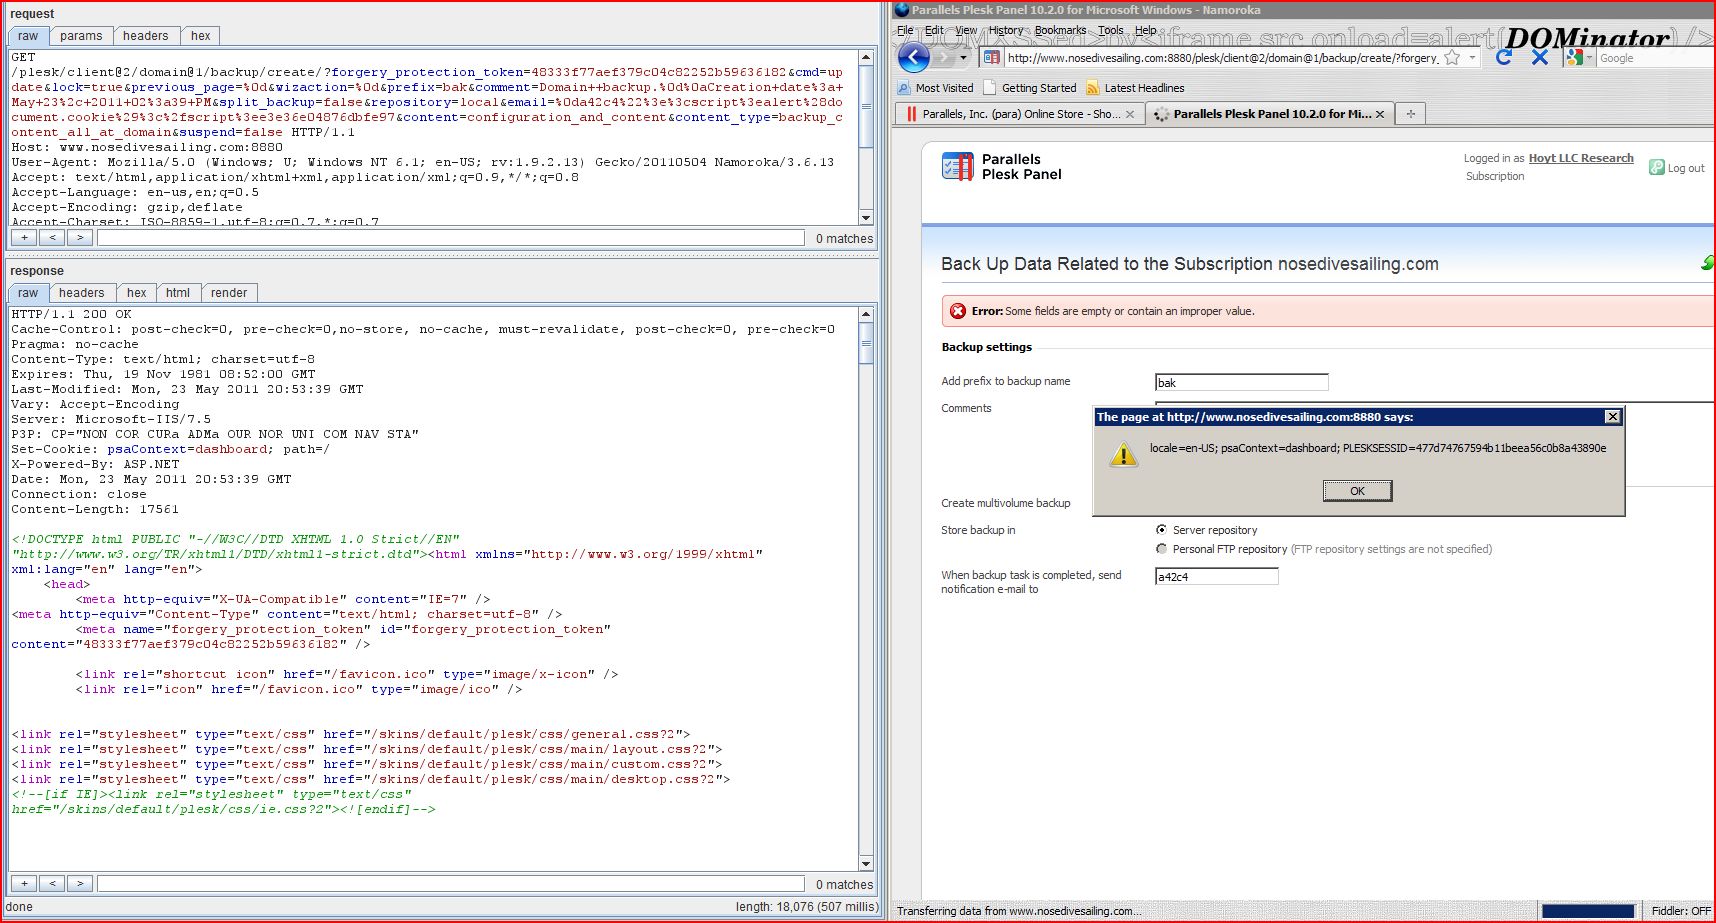Click the request pane search text field

coord(451,238)
